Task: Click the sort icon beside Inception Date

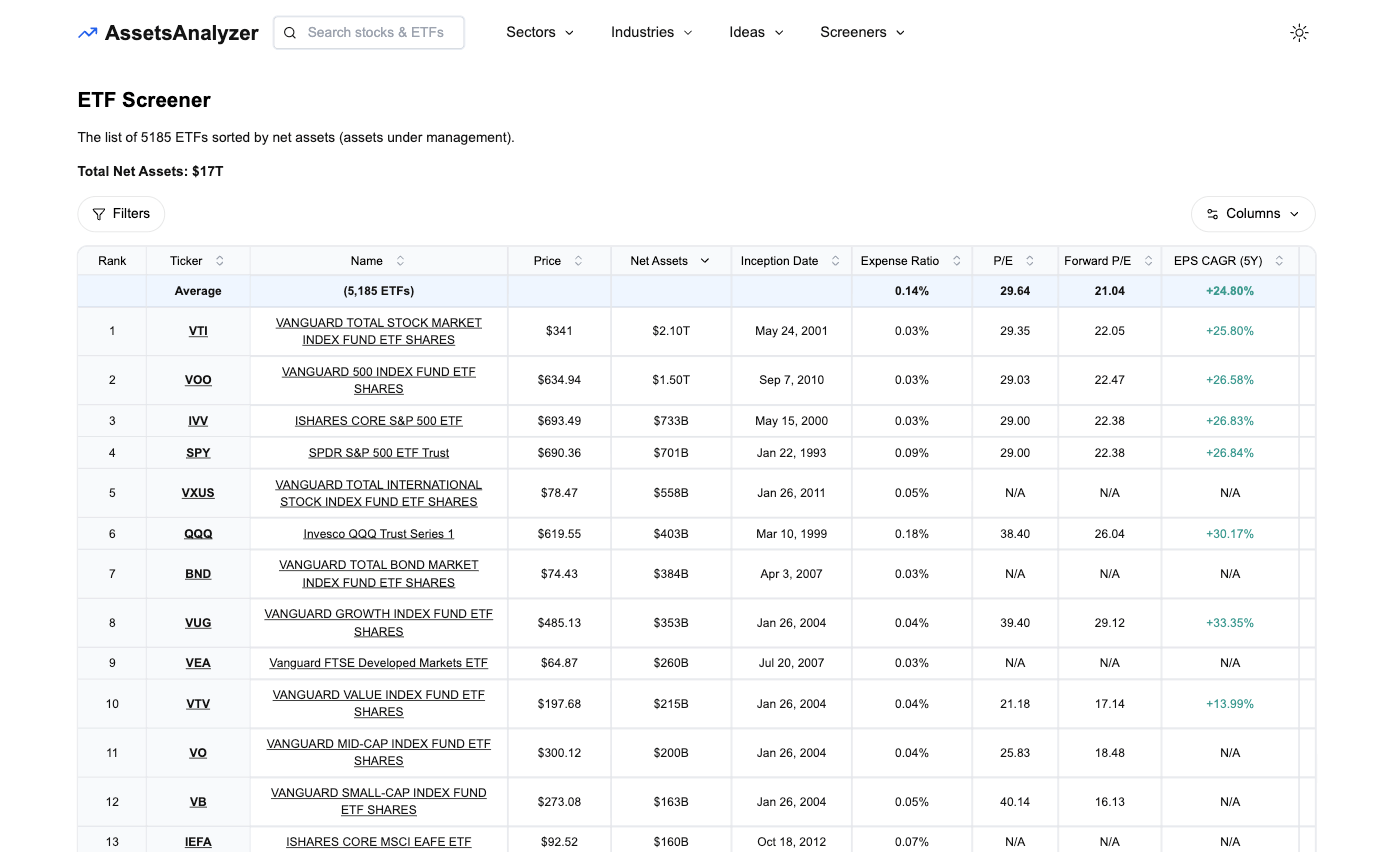Action: 836,260
